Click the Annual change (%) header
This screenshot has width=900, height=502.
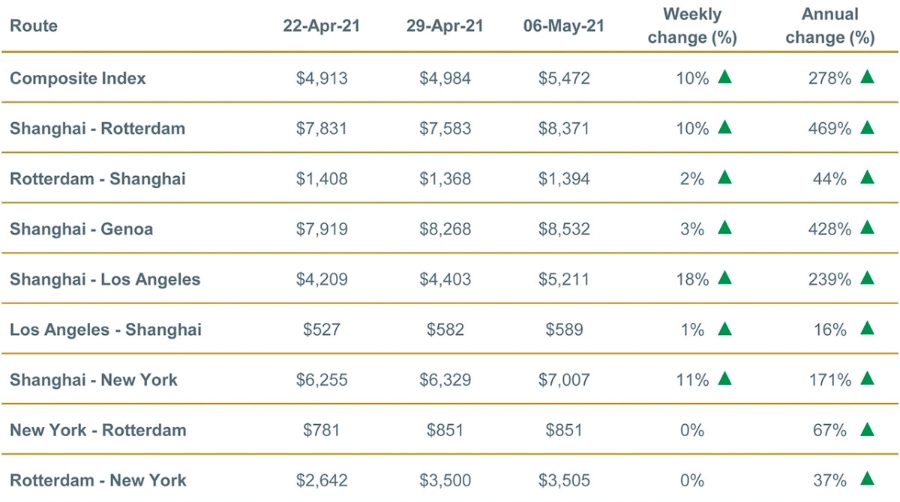(x=830, y=26)
